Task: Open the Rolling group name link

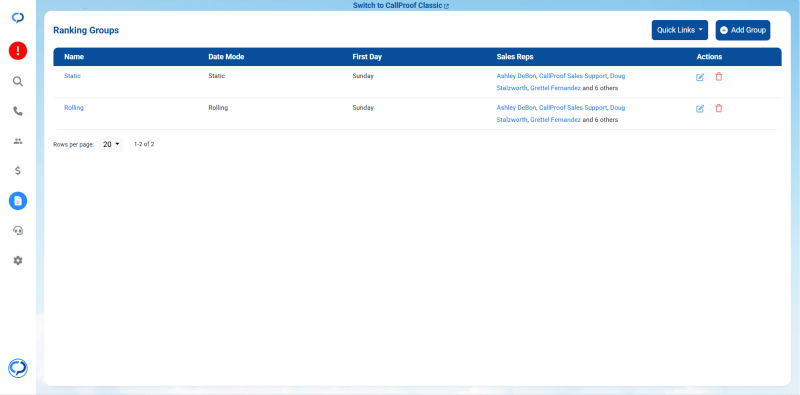Action: [x=74, y=108]
